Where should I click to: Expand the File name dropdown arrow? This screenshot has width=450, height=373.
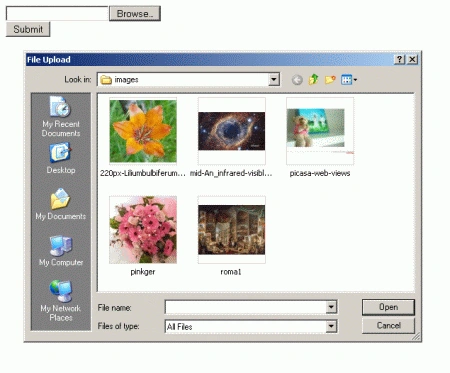331,307
